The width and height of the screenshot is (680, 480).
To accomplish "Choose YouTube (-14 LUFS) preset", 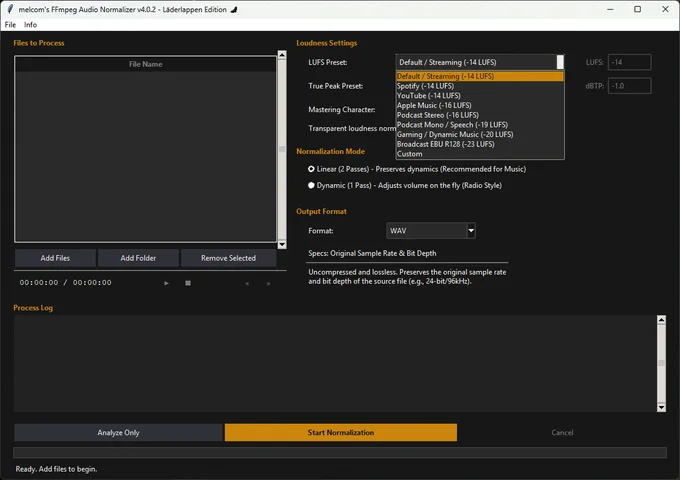I will coord(480,96).
